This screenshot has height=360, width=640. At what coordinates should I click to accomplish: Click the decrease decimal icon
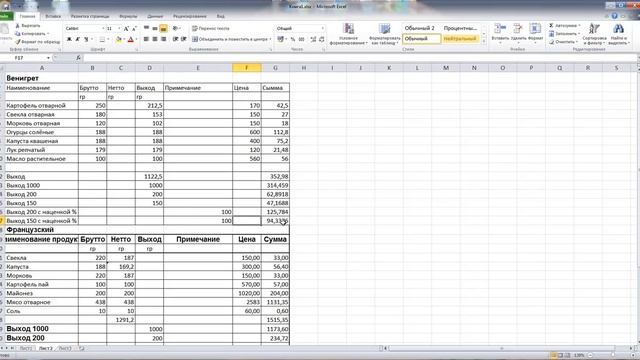tap(322, 39)
